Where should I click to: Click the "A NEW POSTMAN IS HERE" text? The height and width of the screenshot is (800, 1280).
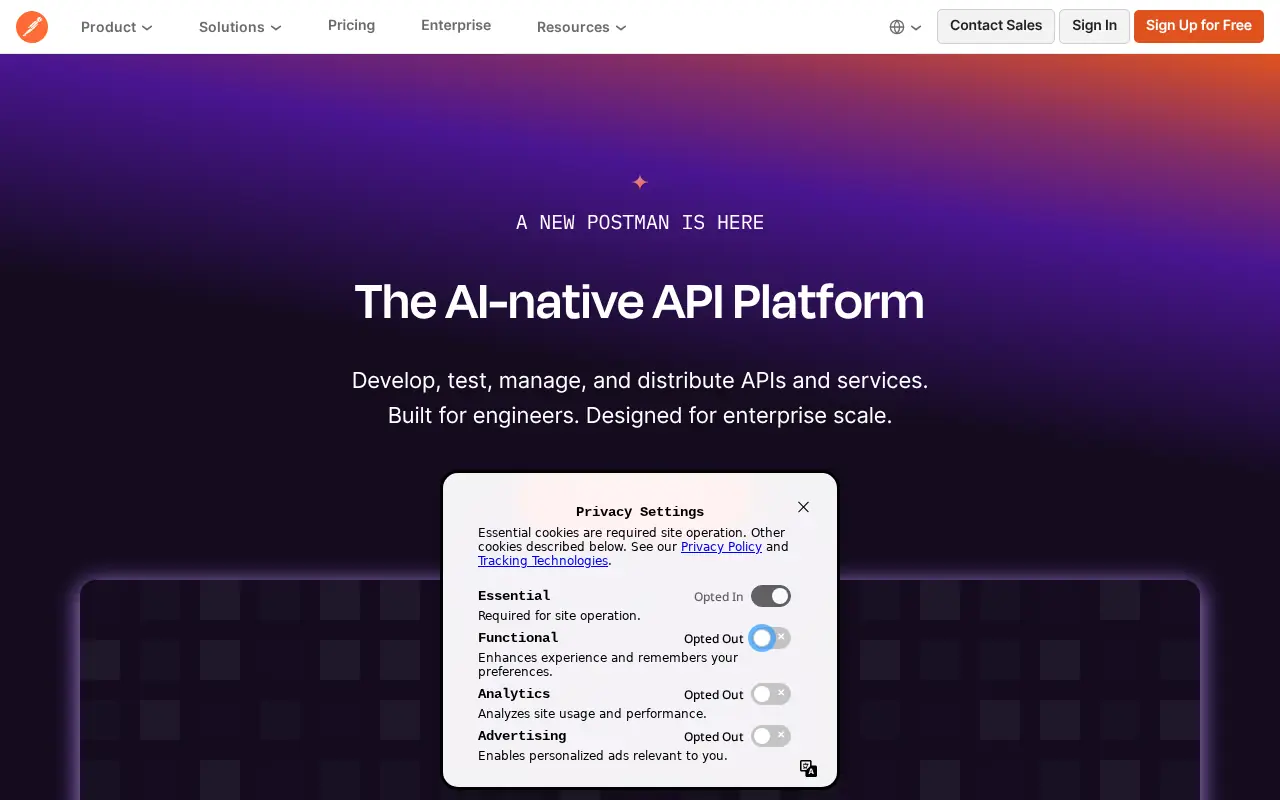(640, 222)
